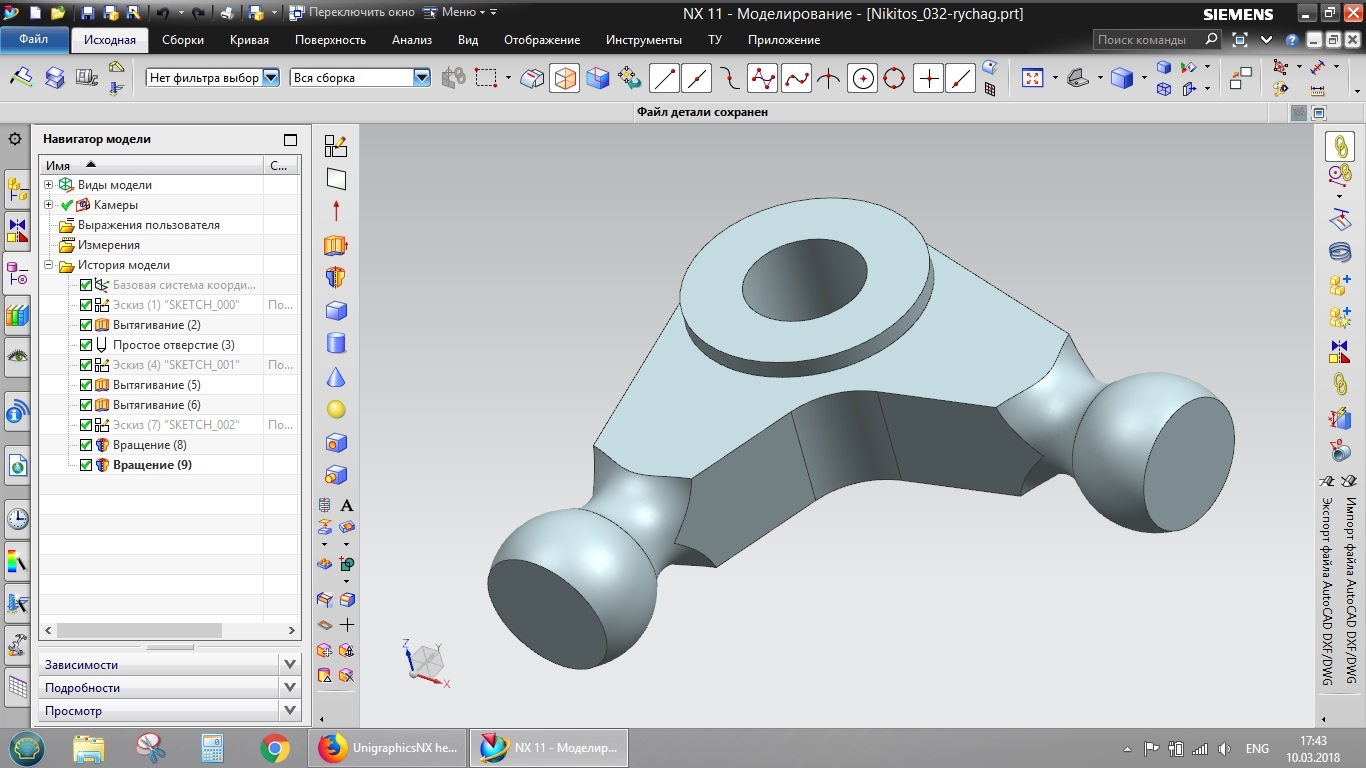Screen dimensions: 1366x768
Task: Open the sketch tool in vertical toolbar
Action: click(336, 147)
